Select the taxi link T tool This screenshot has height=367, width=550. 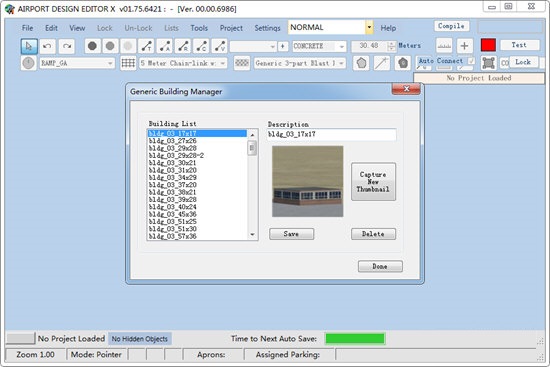pos(146,46)
